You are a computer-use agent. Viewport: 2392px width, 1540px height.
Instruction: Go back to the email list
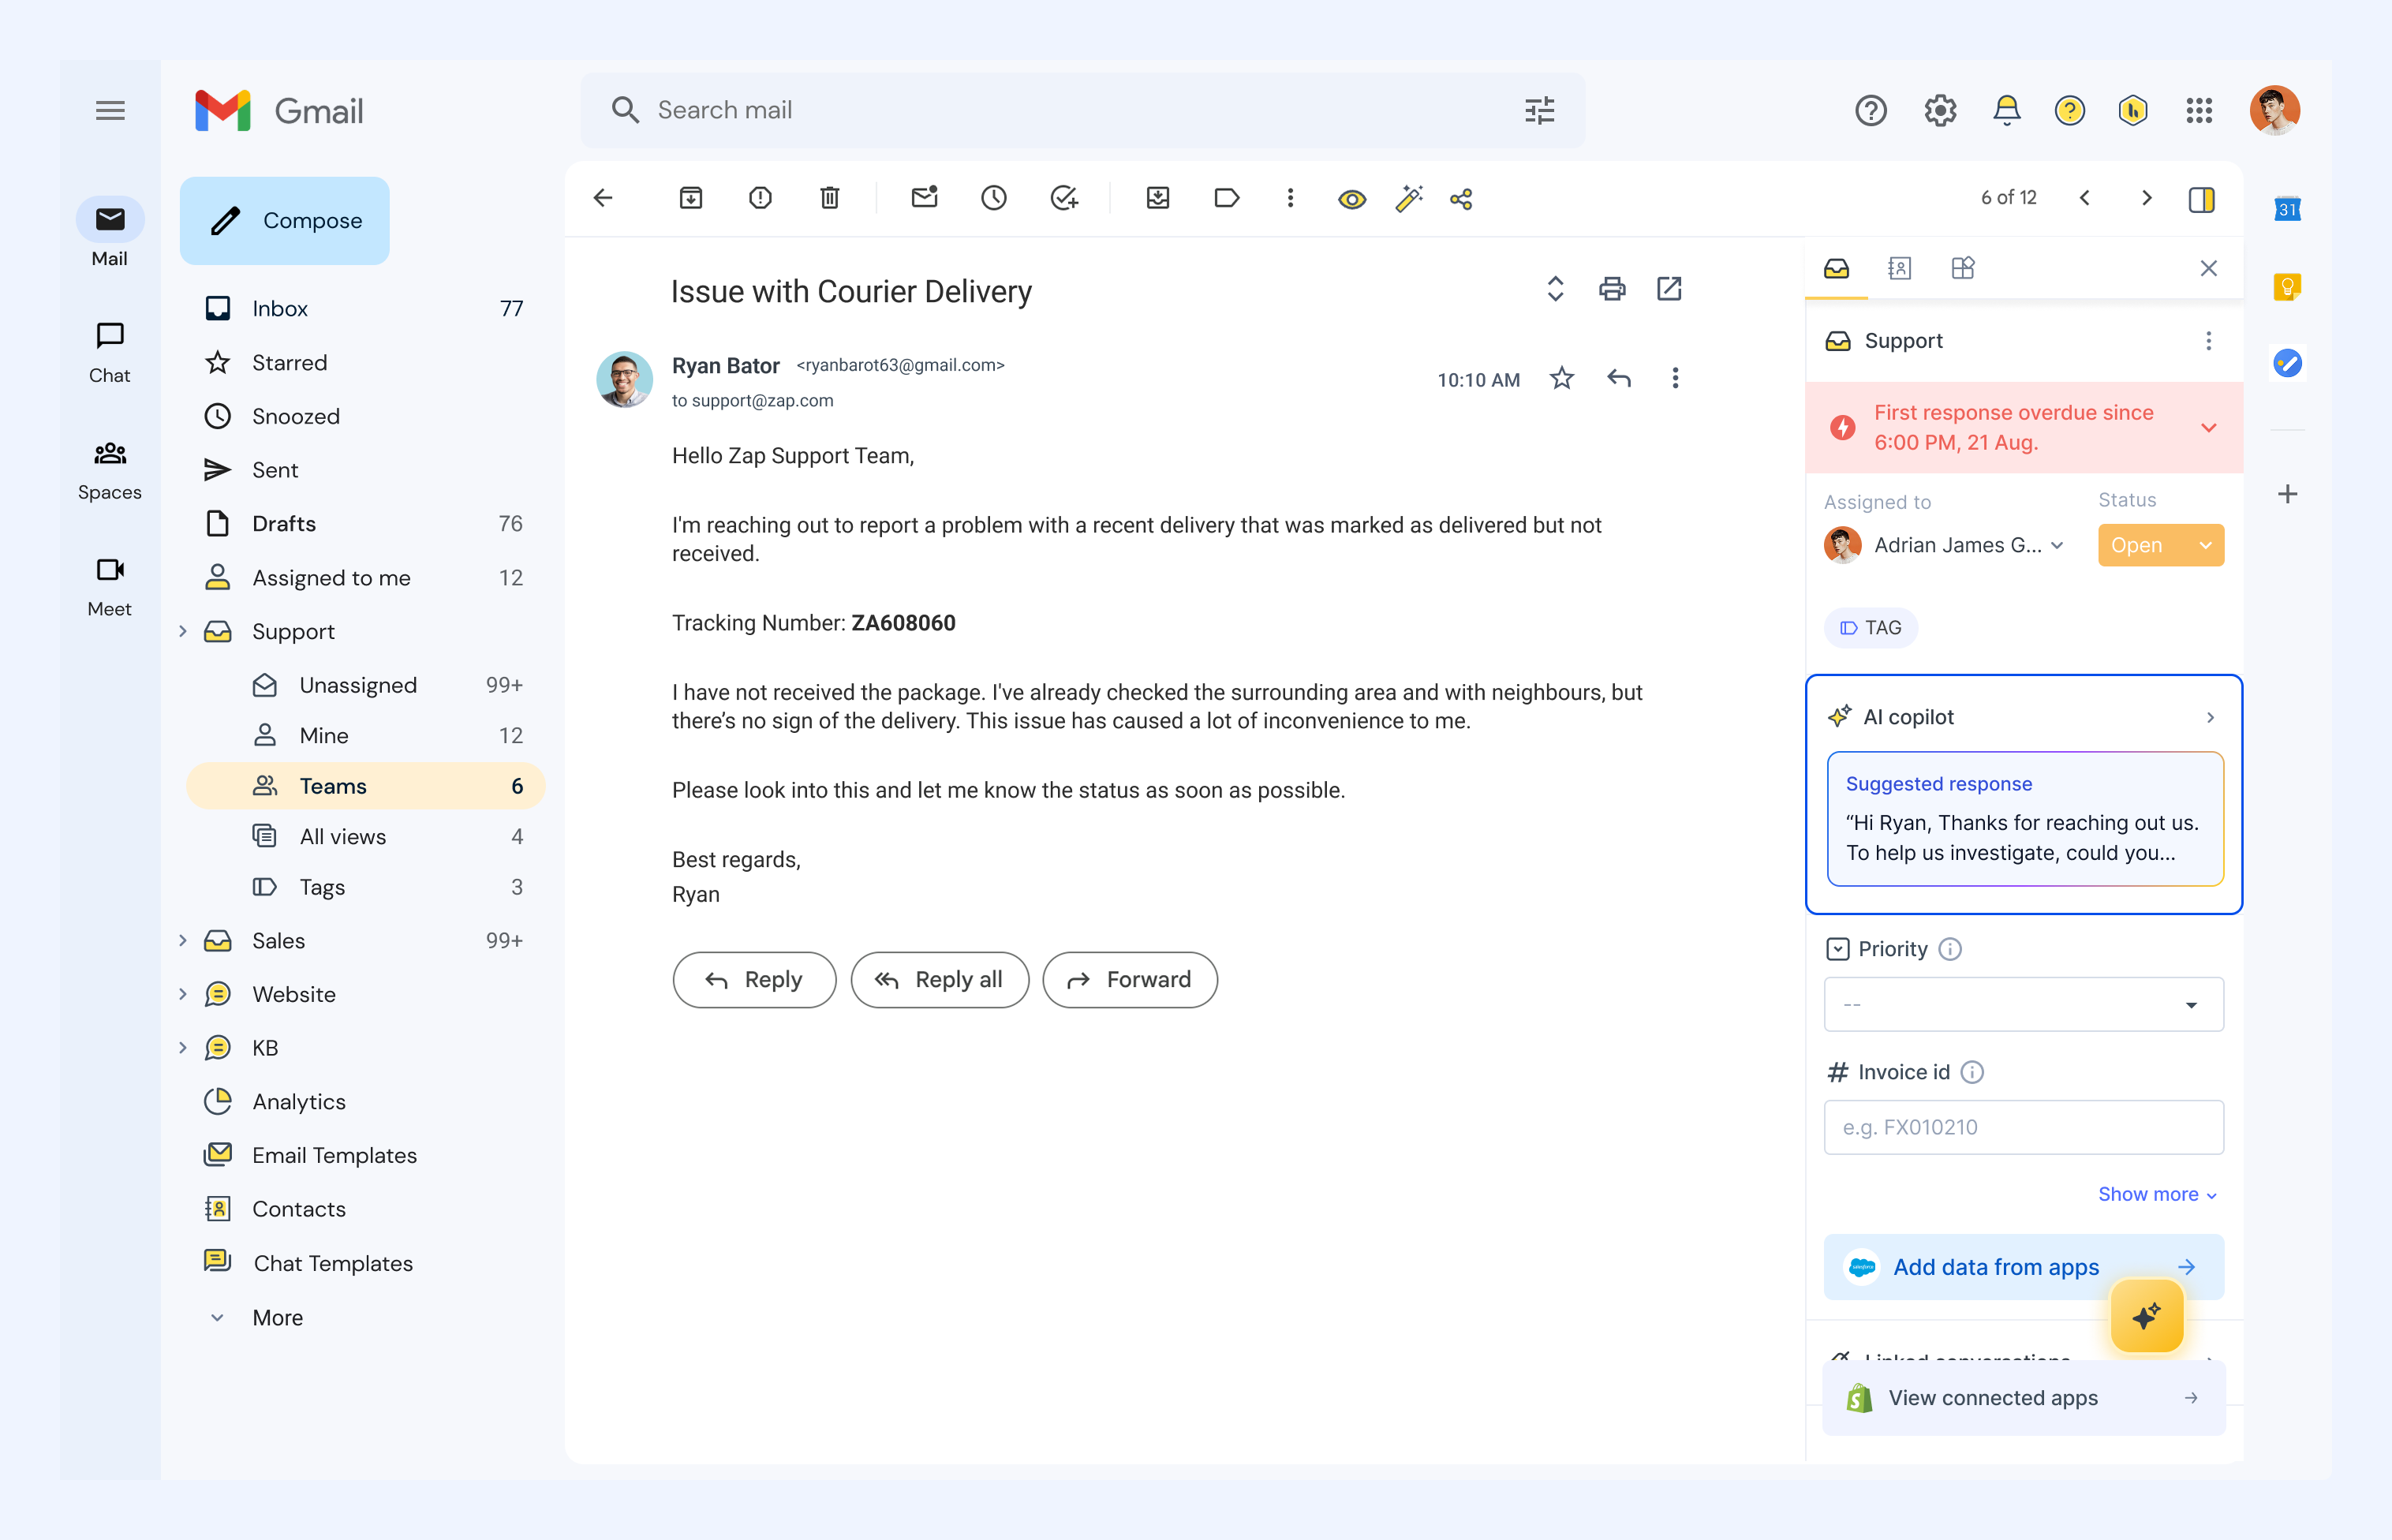pos(603,198)
